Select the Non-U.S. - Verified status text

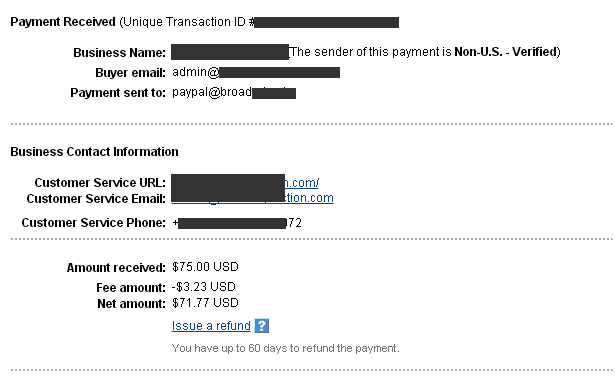506,52
